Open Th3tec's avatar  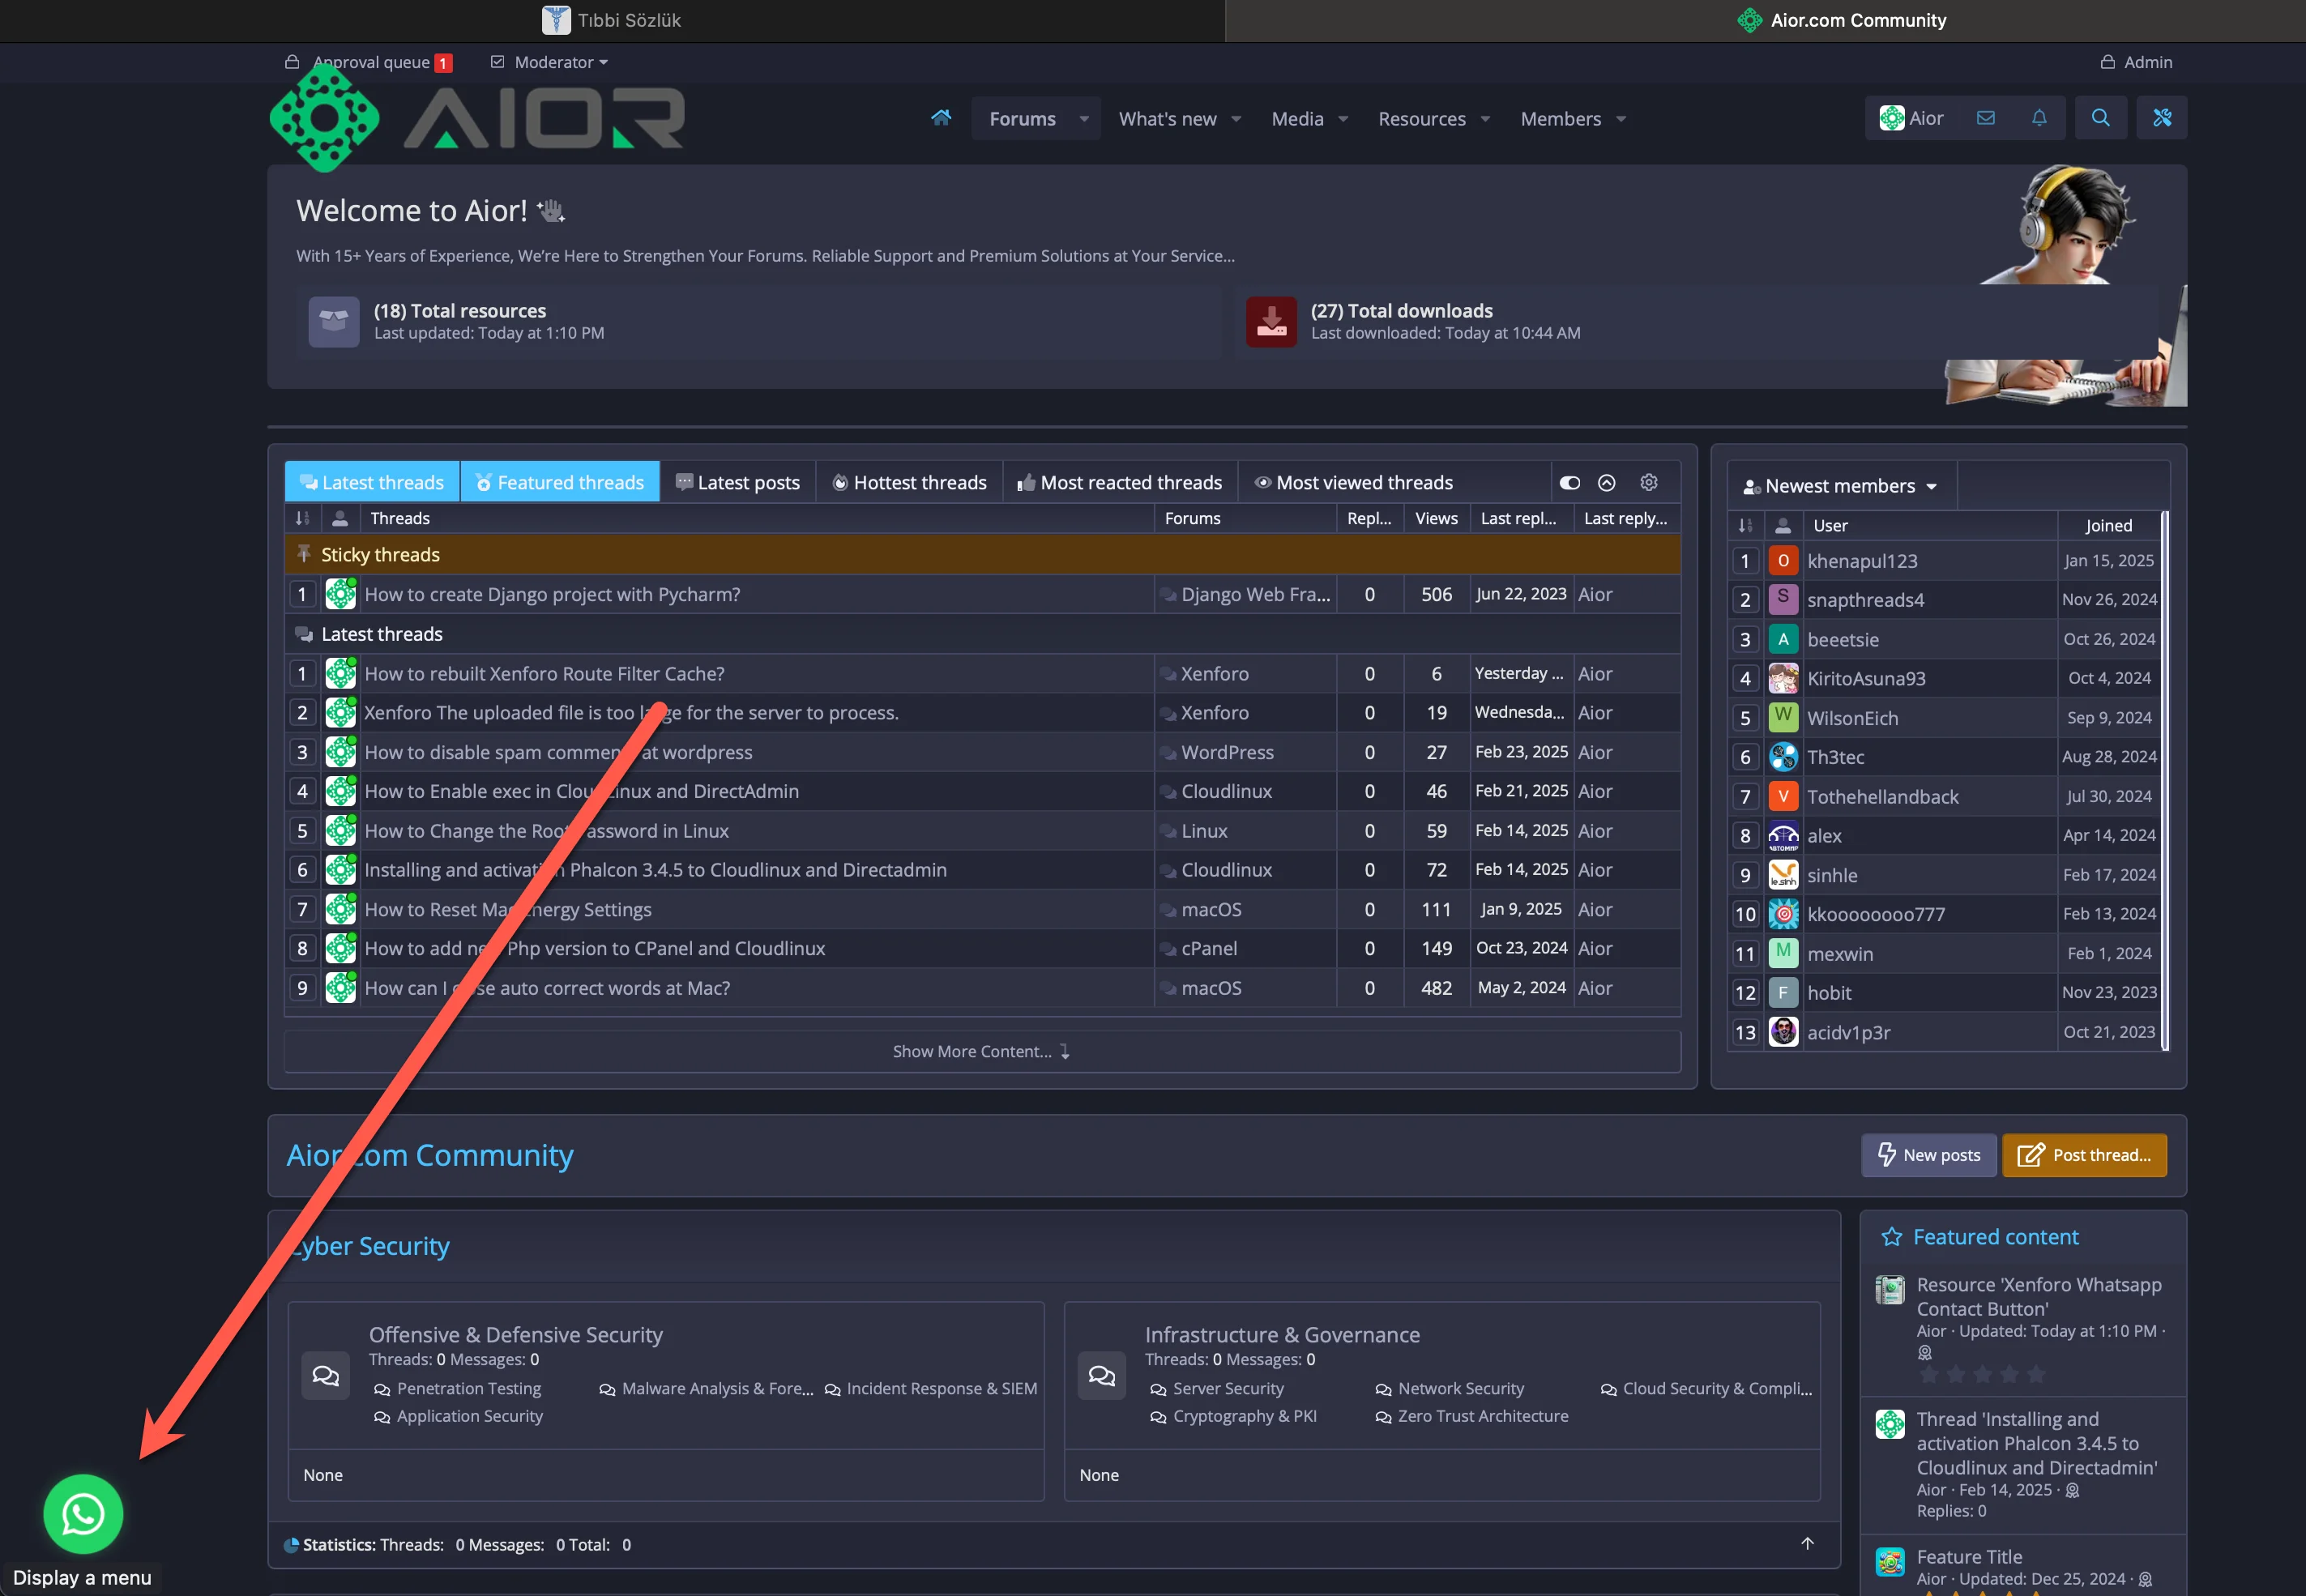coord(1783,757)
